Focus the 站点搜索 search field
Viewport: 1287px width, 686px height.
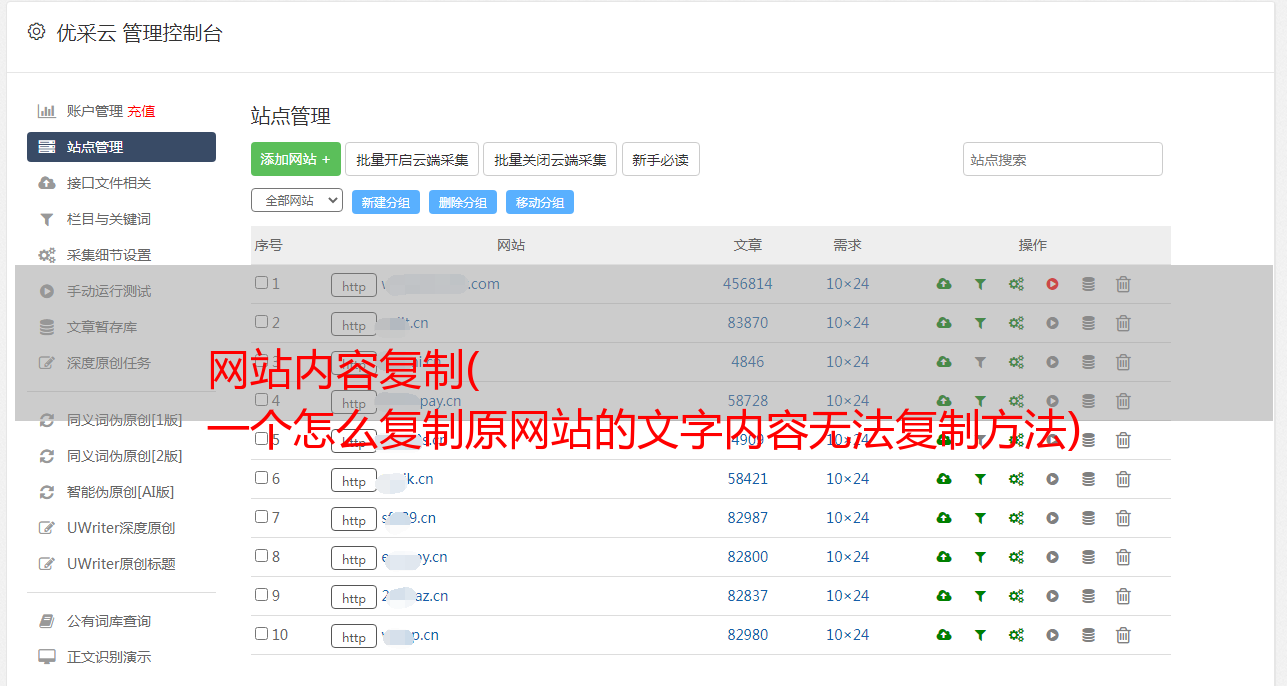pos(1063,159)
